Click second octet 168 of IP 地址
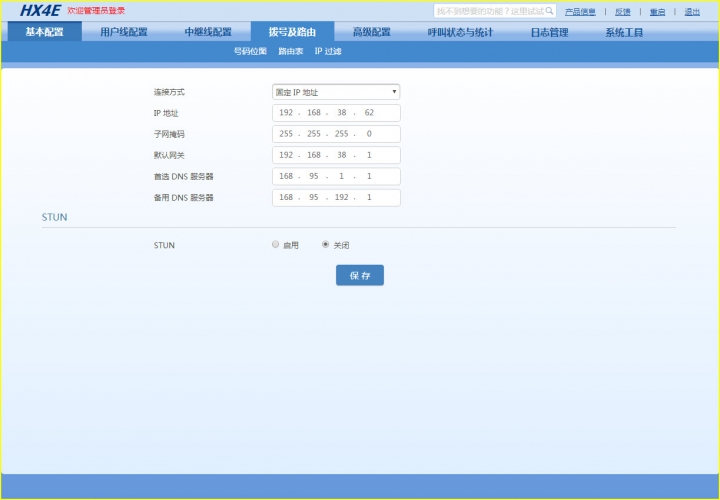Viewport: 720px width, 500px height. pos(314,113)
